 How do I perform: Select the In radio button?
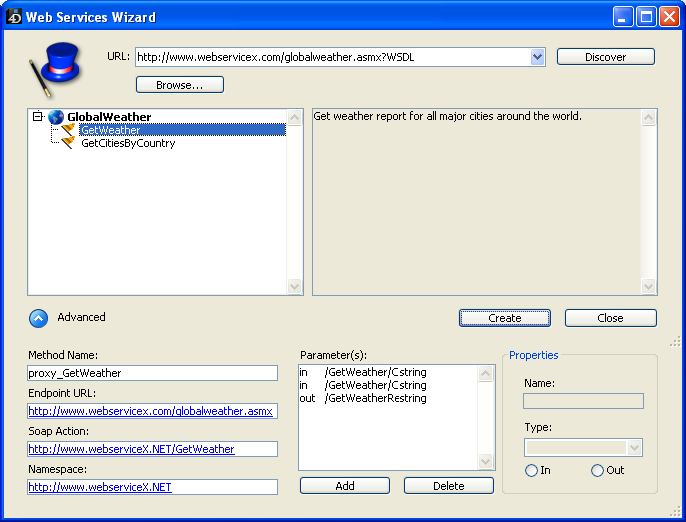point(532,470)
